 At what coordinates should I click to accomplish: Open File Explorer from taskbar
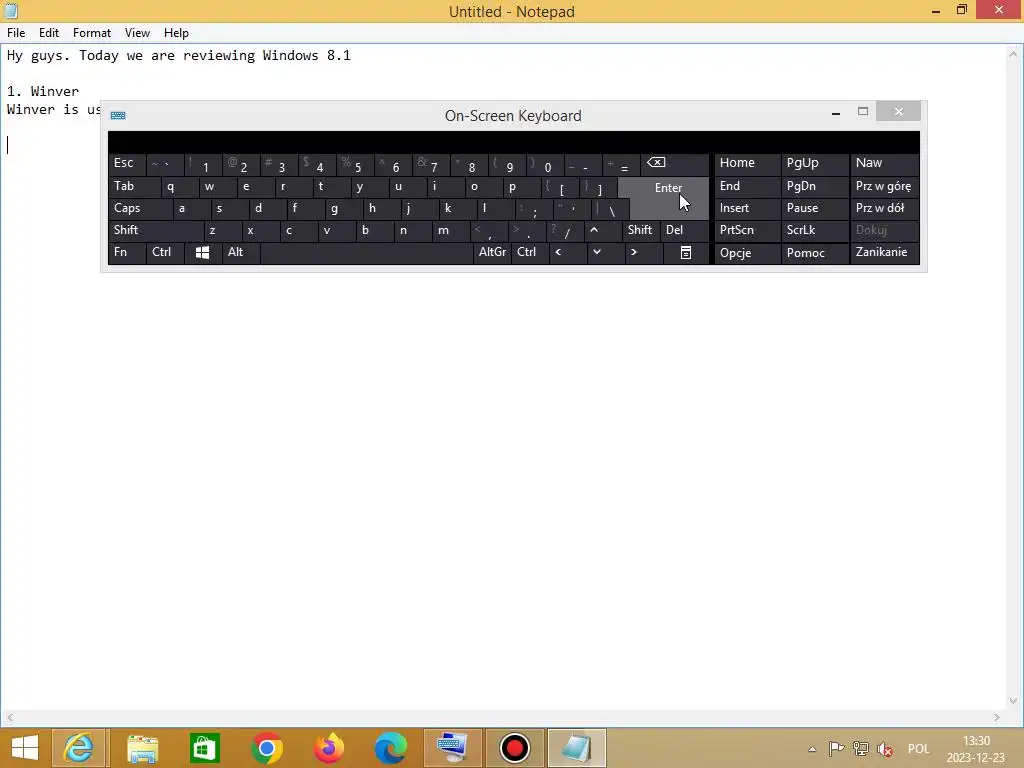(x=142, y=748)
